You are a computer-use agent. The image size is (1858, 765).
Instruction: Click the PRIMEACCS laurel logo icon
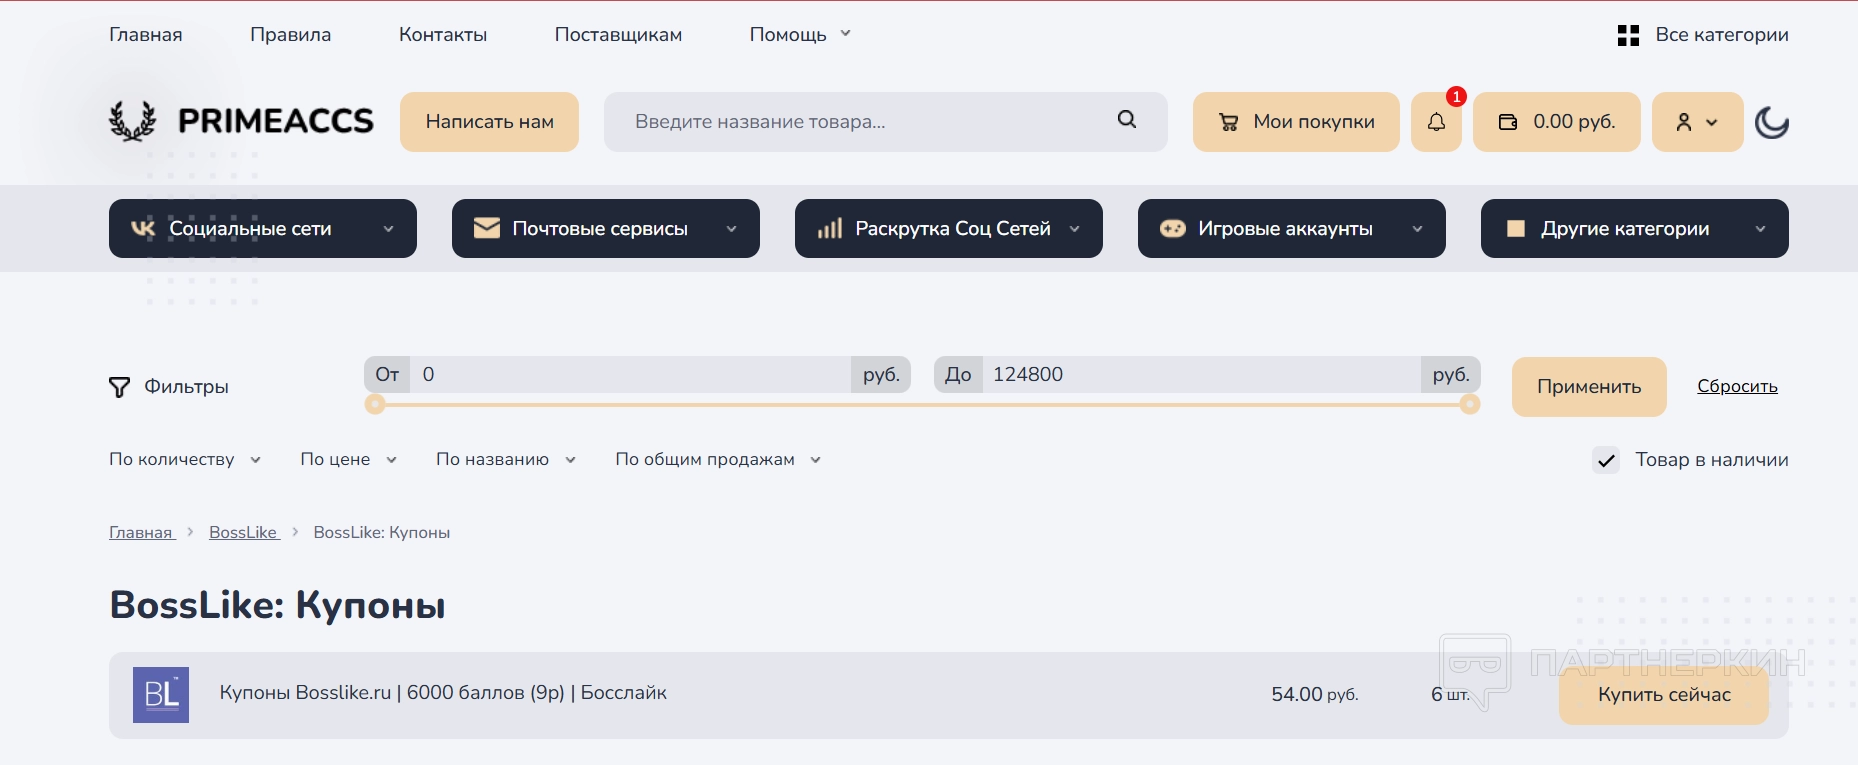(x=133, y=122)
